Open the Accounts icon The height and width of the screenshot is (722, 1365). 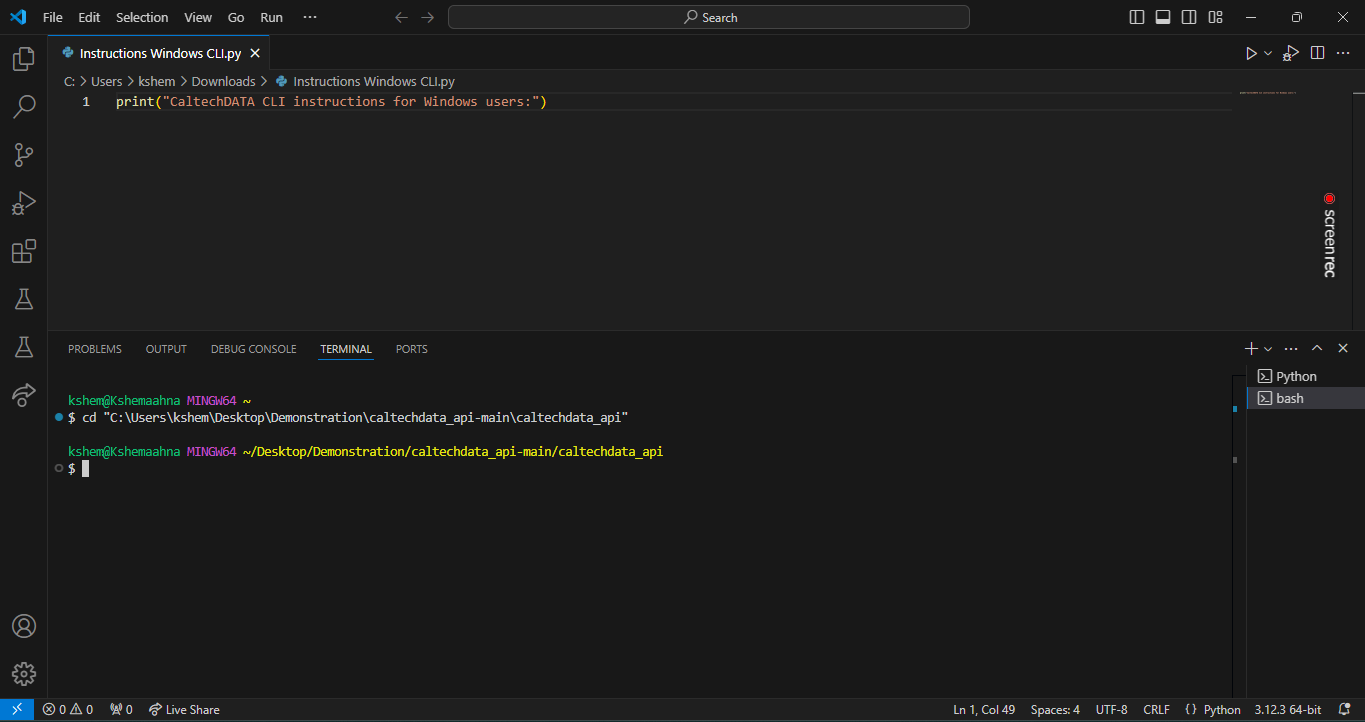[x=23, y=626]
